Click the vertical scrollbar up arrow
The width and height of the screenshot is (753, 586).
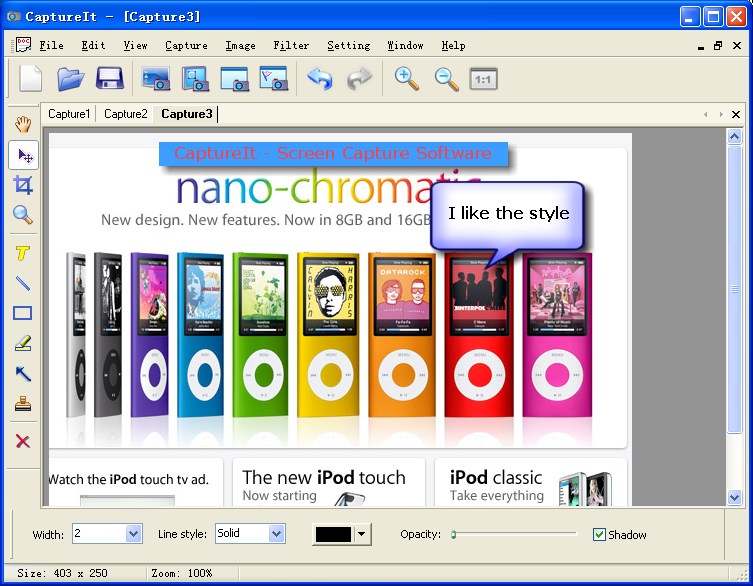[734, 137]
